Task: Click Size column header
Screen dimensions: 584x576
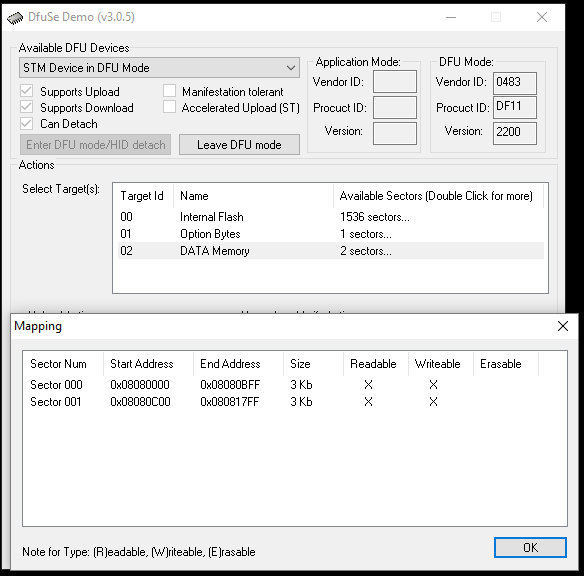Action: pyautogui.click(x=313, y=364)
